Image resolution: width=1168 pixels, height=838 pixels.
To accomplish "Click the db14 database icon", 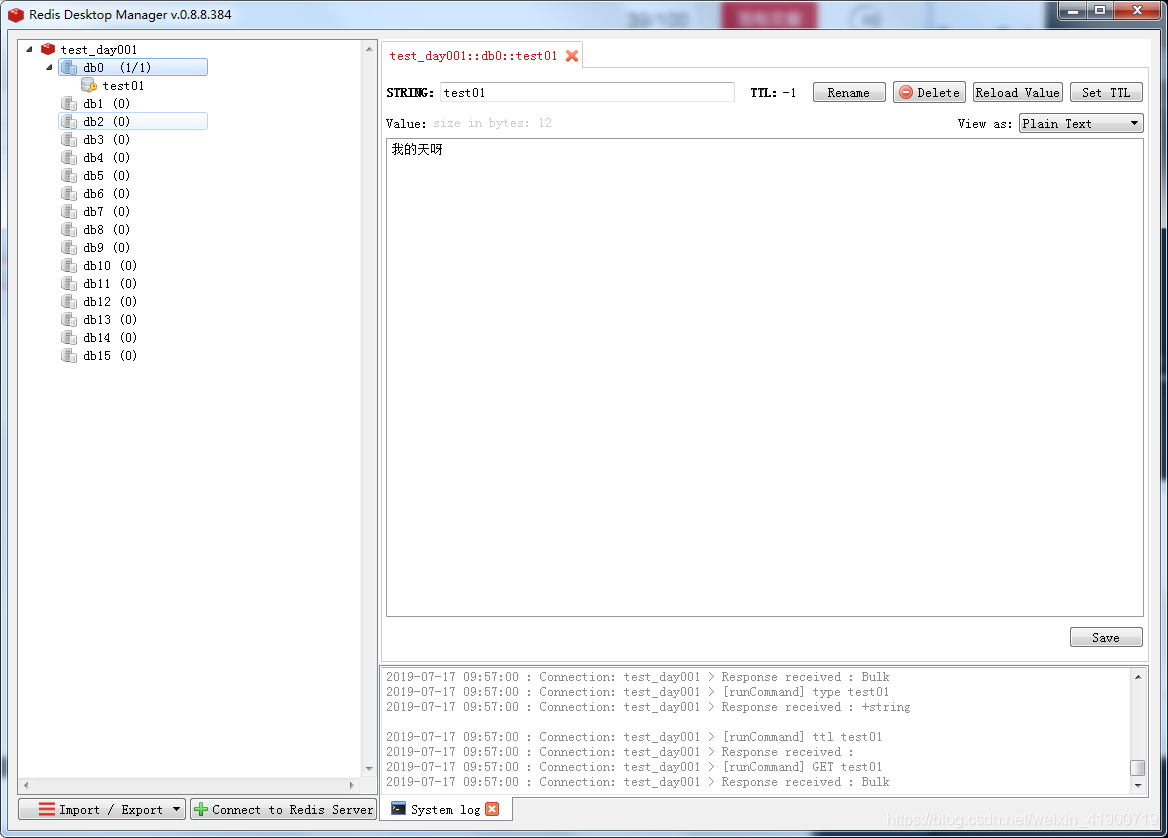I will pyautogui.click(x=69, y=337).
